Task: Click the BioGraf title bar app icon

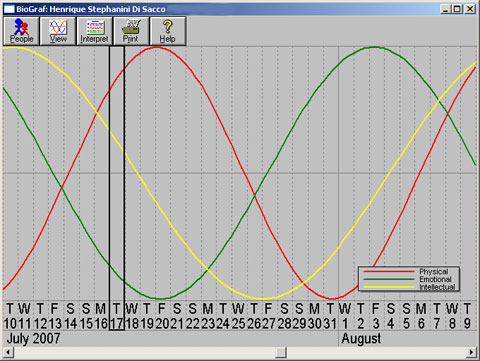Action: coord(9,9)
